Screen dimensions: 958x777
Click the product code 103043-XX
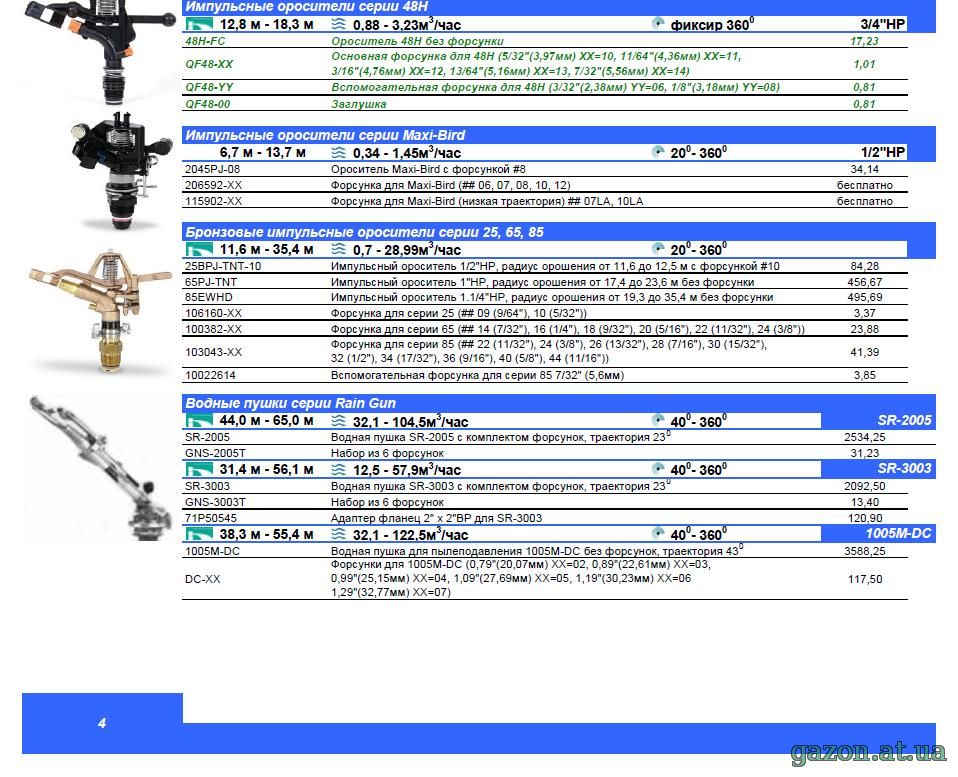tap(213, 352)
